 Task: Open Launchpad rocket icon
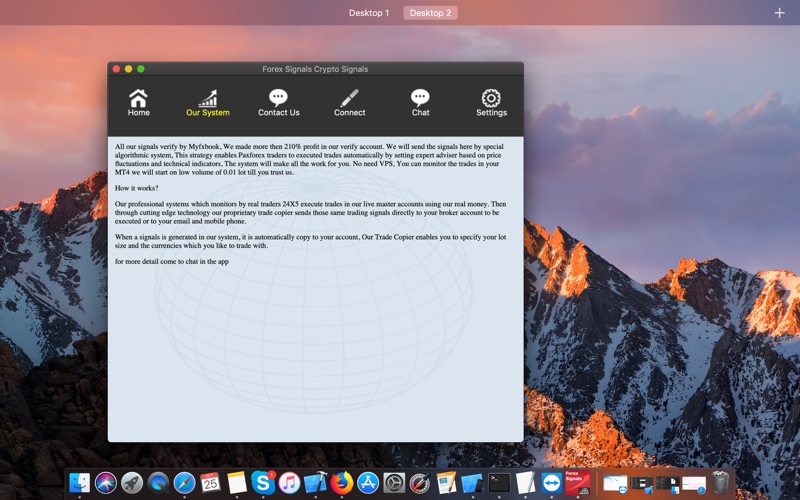point(132,483)
